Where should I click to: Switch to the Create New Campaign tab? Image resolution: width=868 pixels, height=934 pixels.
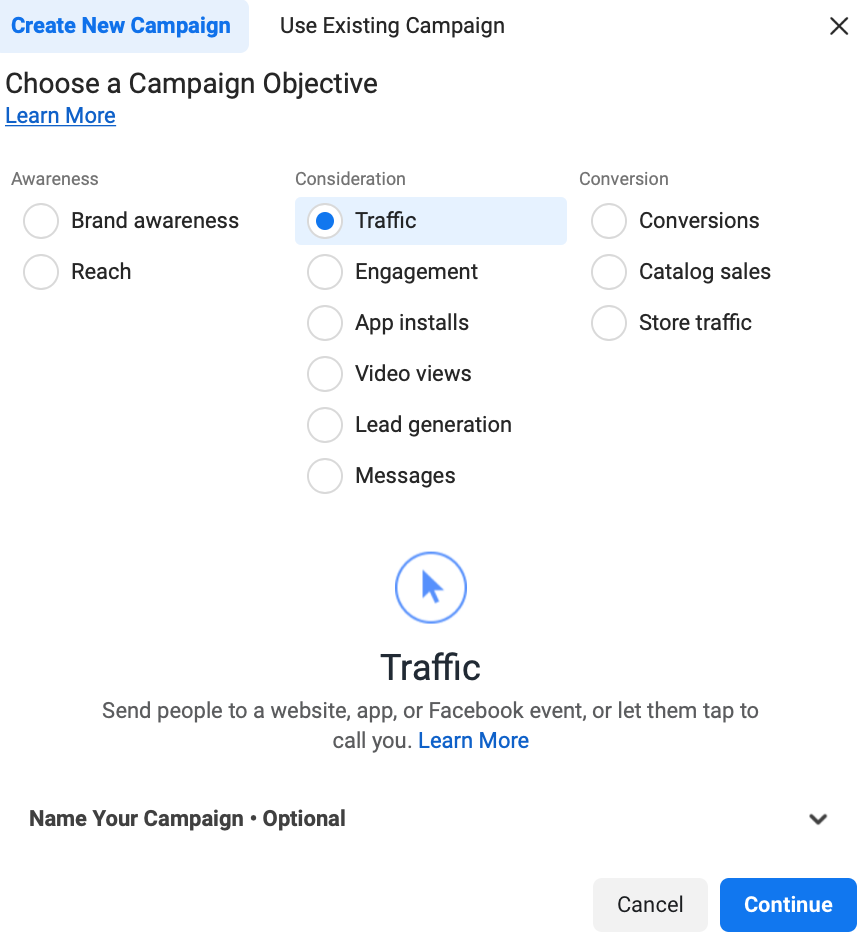point(122,26)
